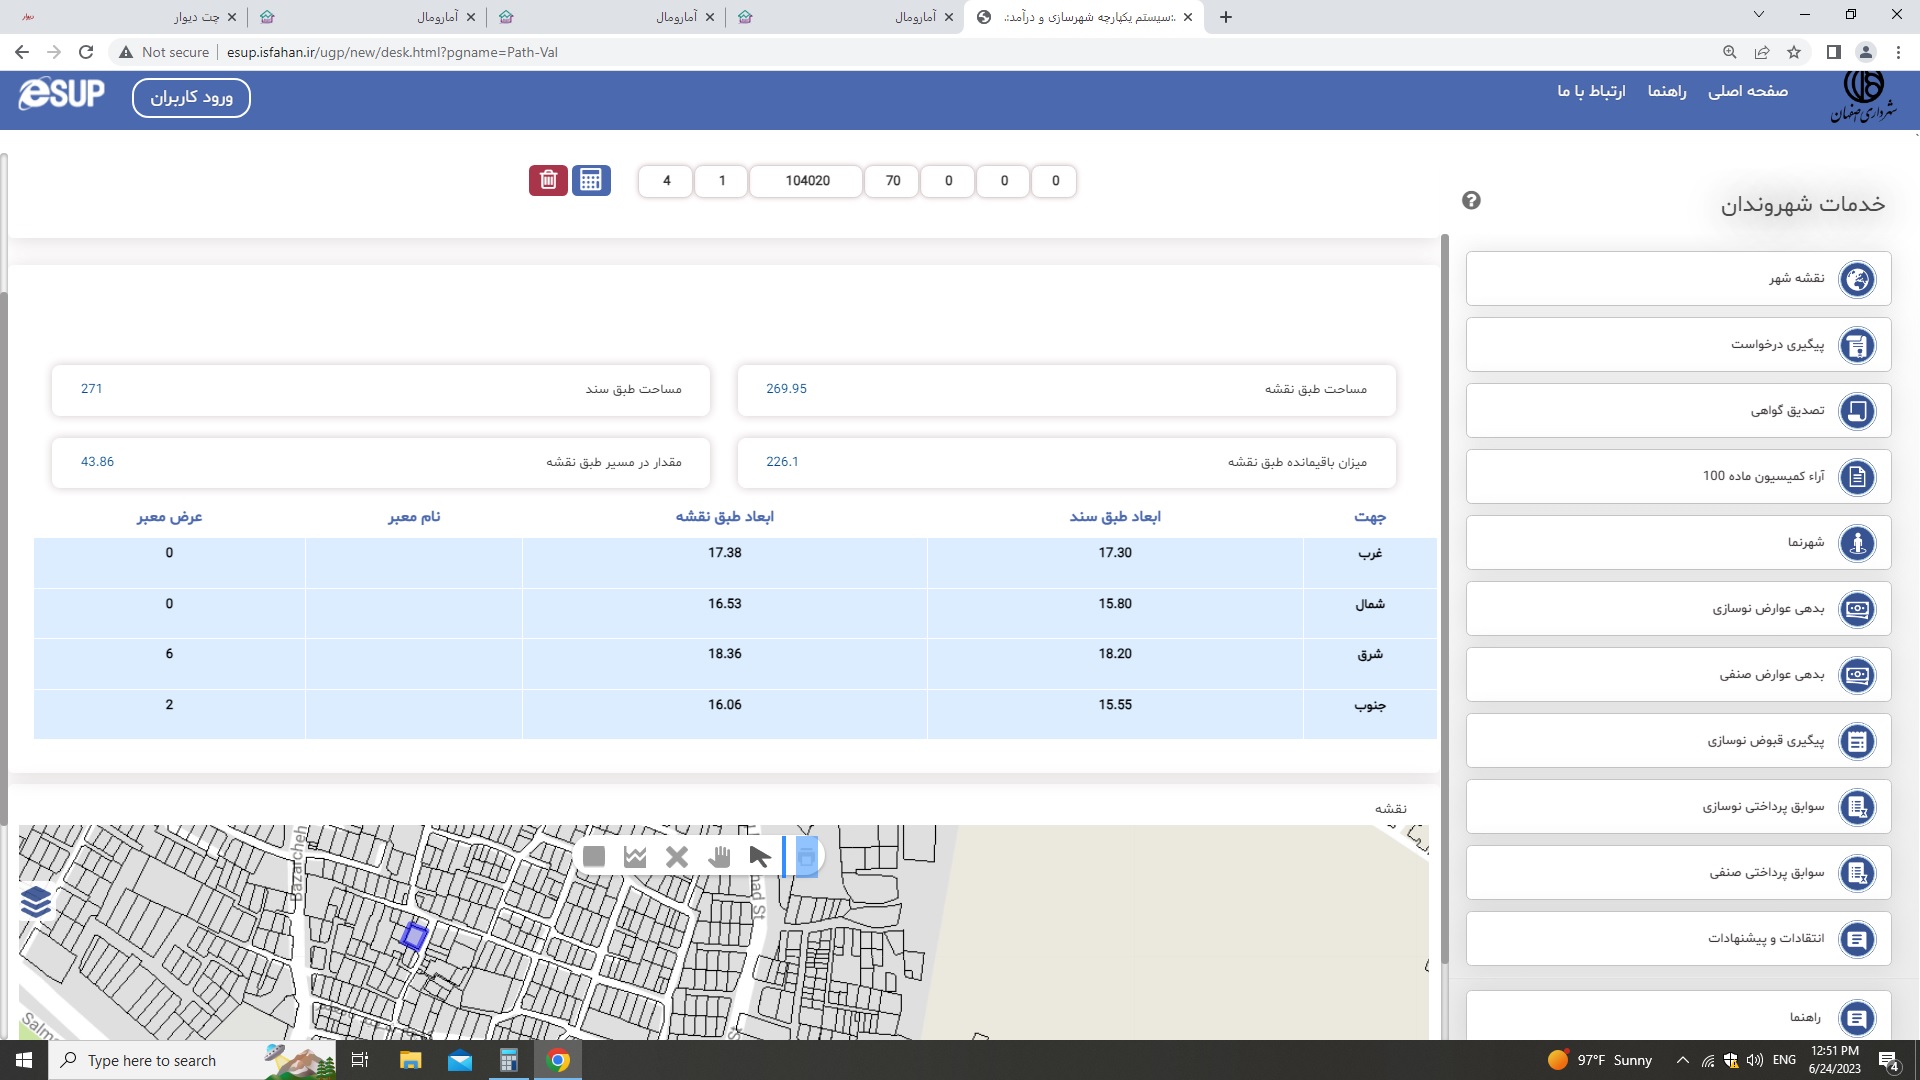Open Windows Calculator from taskbar
1920x1080 pixels.
508,1060
